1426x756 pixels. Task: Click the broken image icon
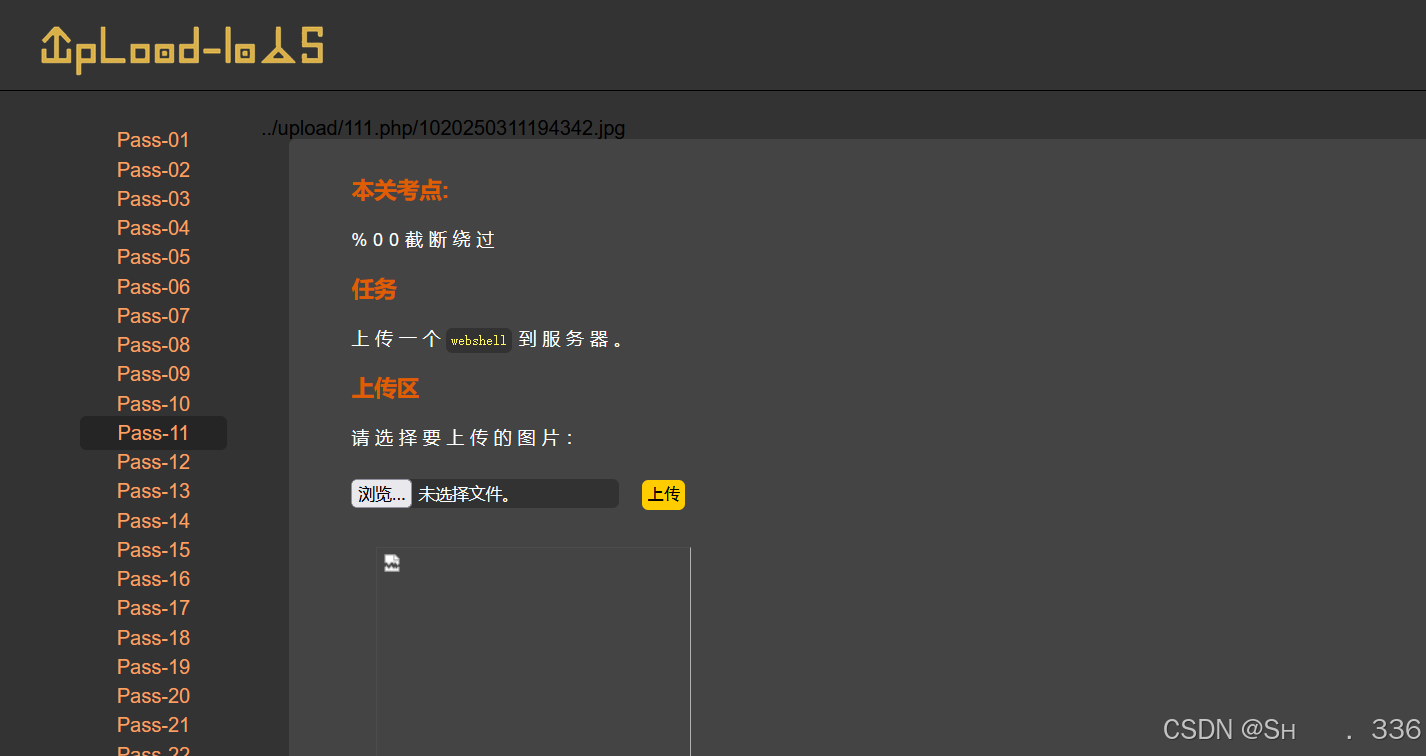click(x=392, y=563)
